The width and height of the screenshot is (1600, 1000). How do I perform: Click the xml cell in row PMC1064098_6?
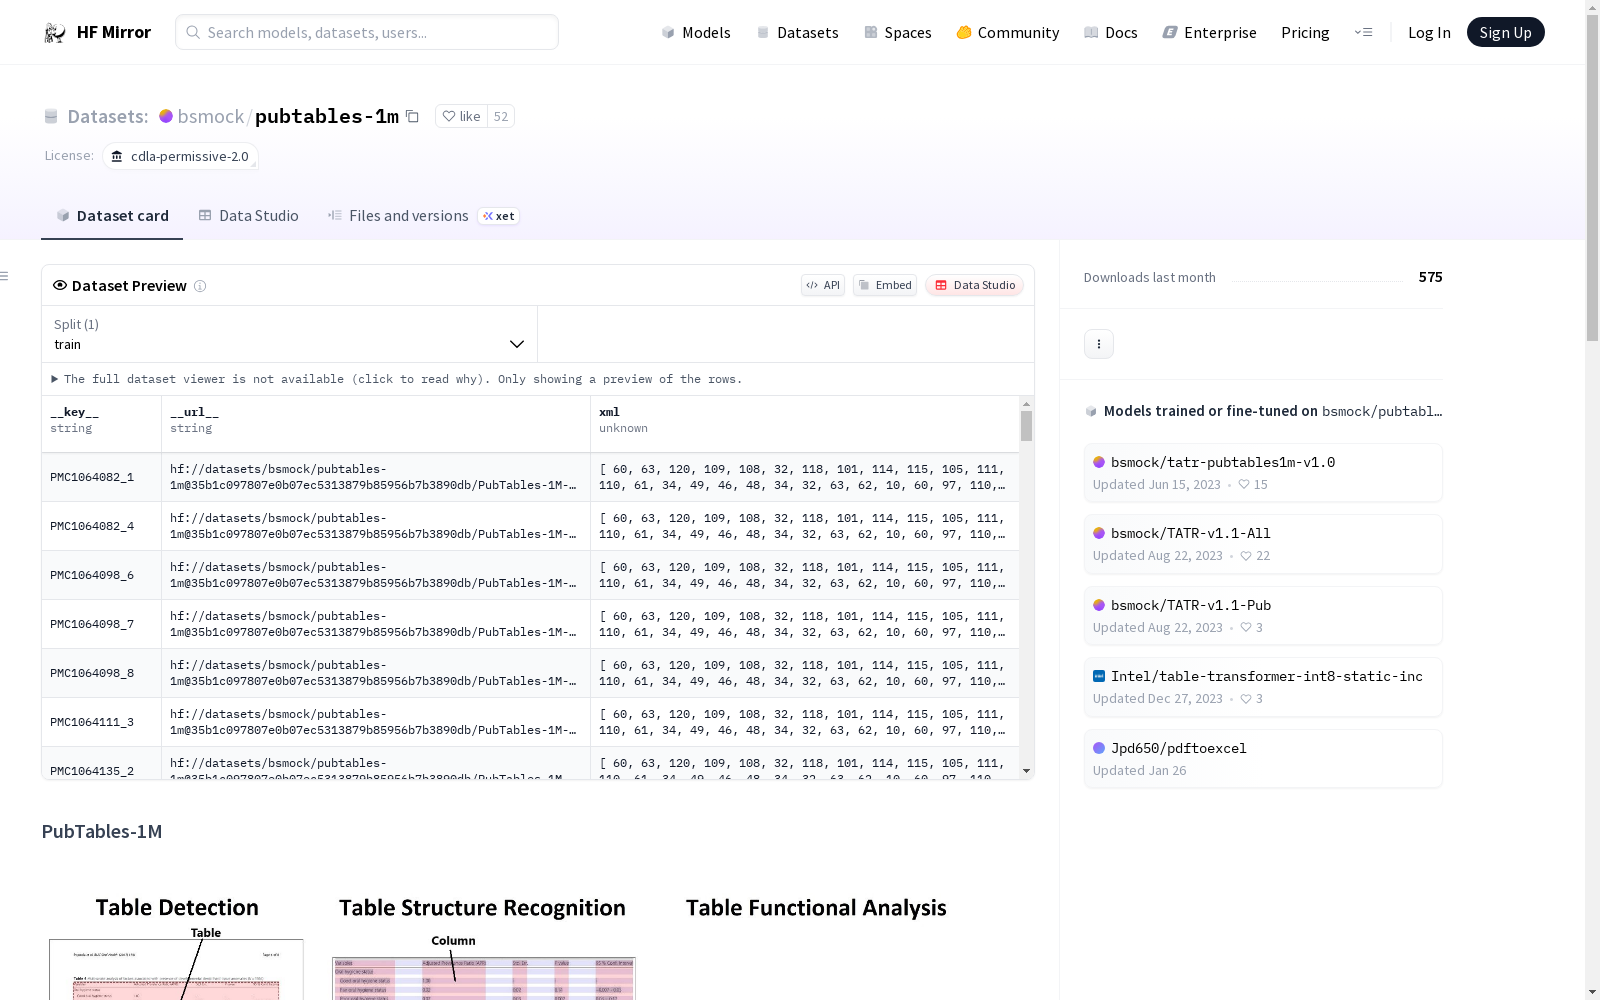(805, 575)
